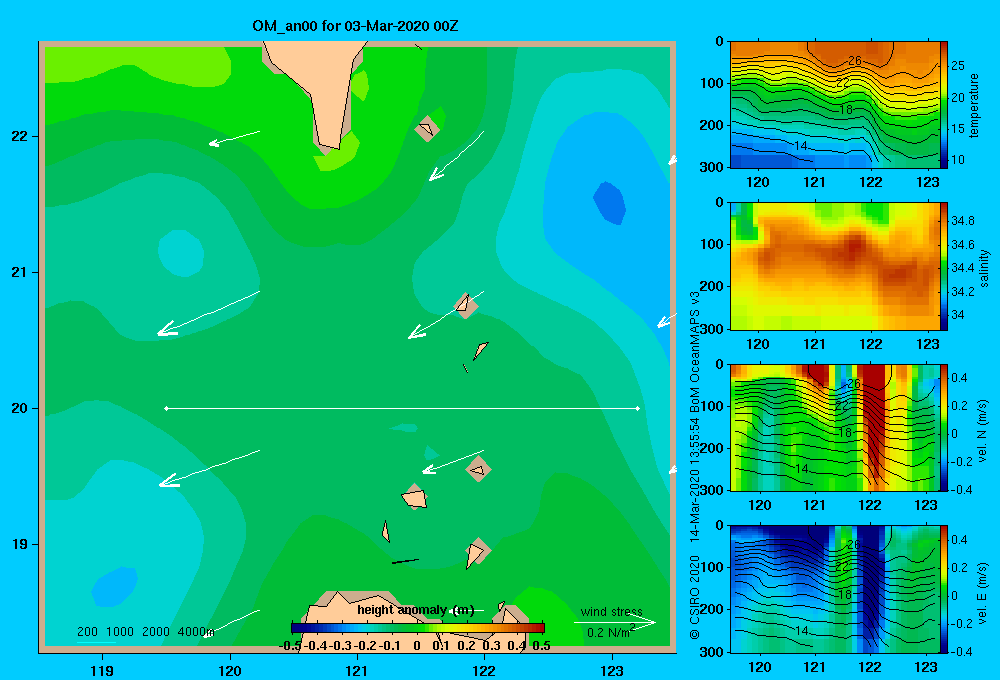Click the vel. N color scale bar

(944, 427)
